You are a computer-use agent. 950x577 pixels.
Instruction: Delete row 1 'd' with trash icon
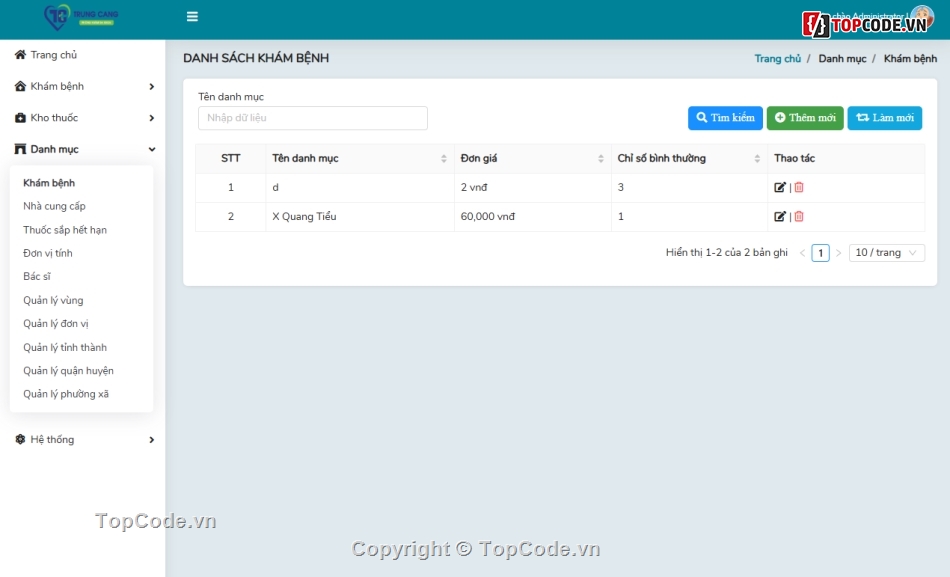click(x=799, y=187)
